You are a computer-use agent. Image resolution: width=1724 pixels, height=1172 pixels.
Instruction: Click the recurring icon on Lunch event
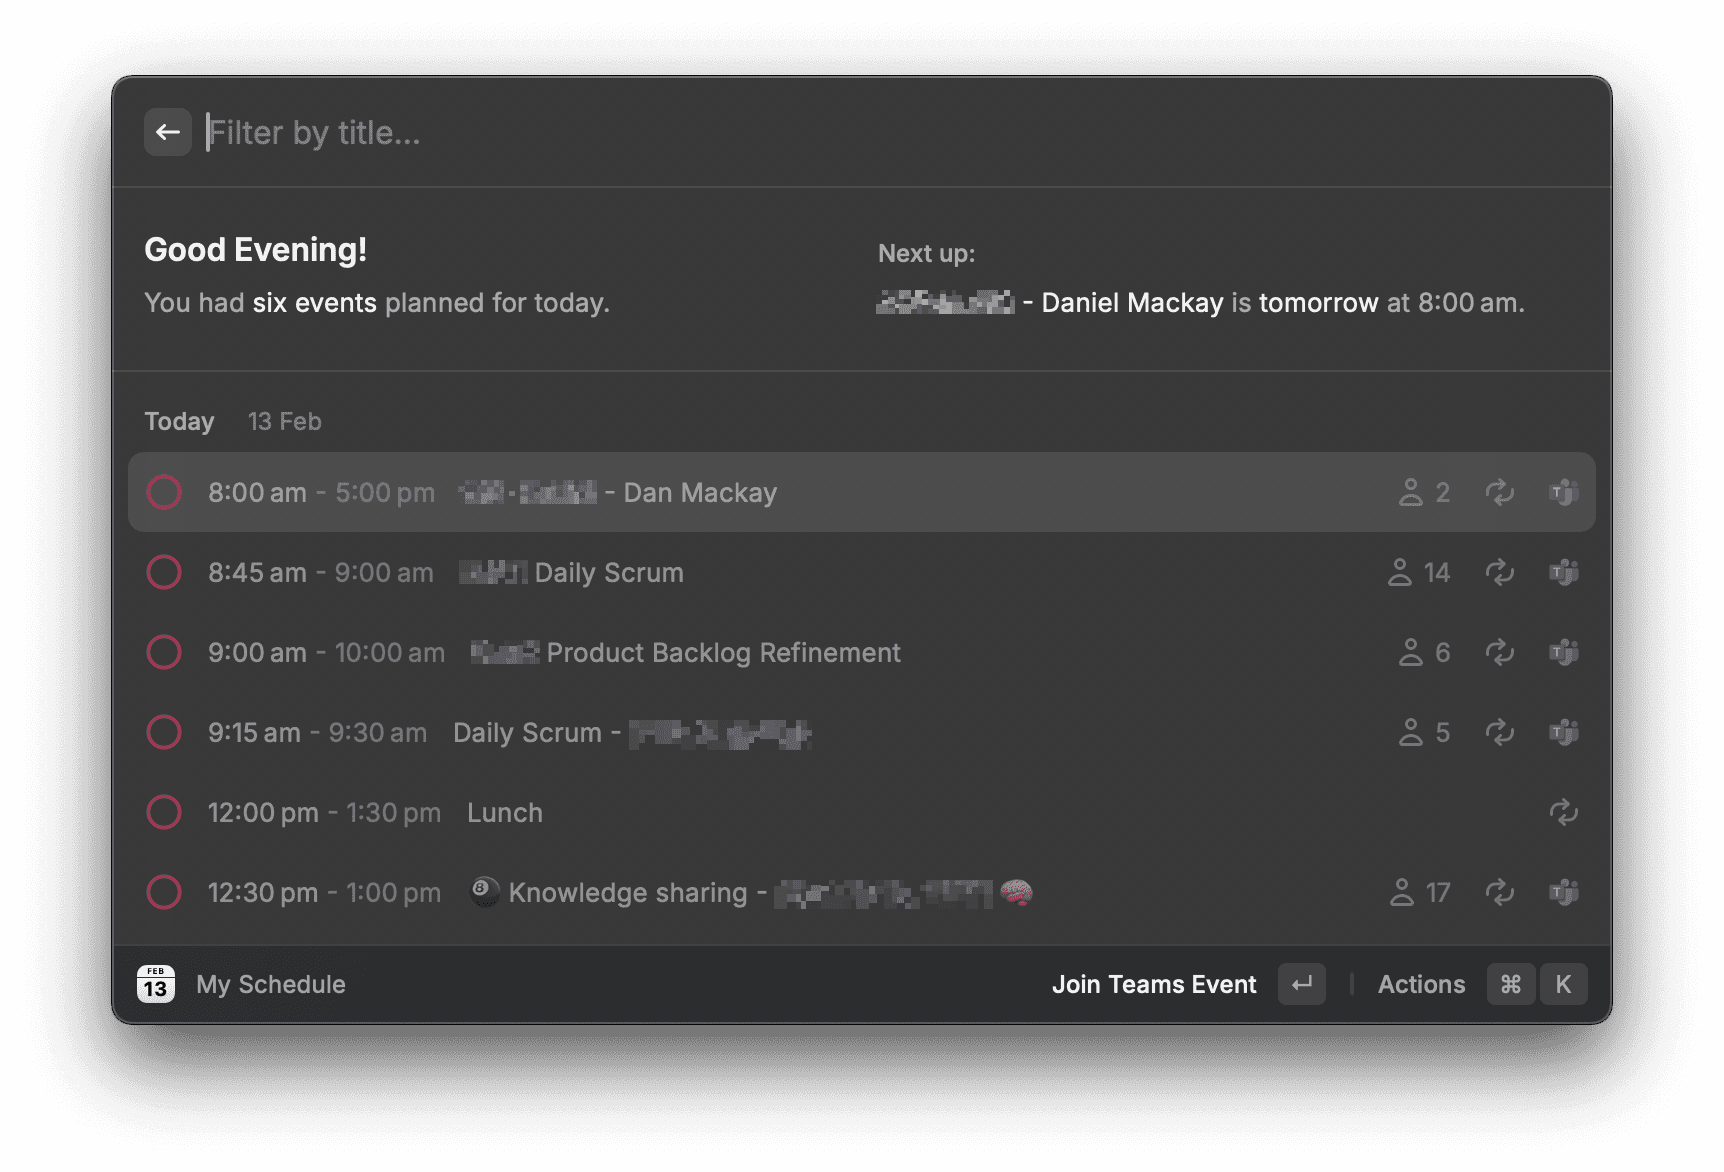[x=1564, y=812]
